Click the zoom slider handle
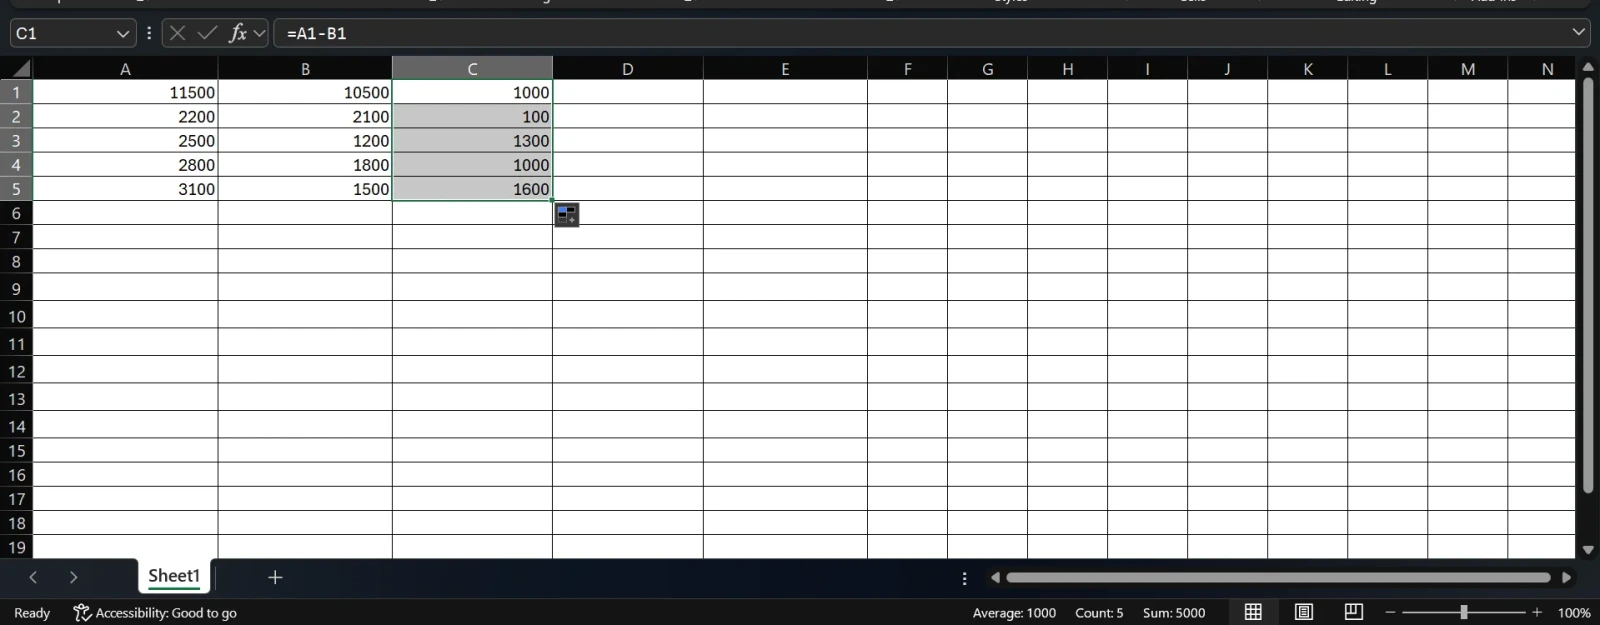 coord(1464,612)
